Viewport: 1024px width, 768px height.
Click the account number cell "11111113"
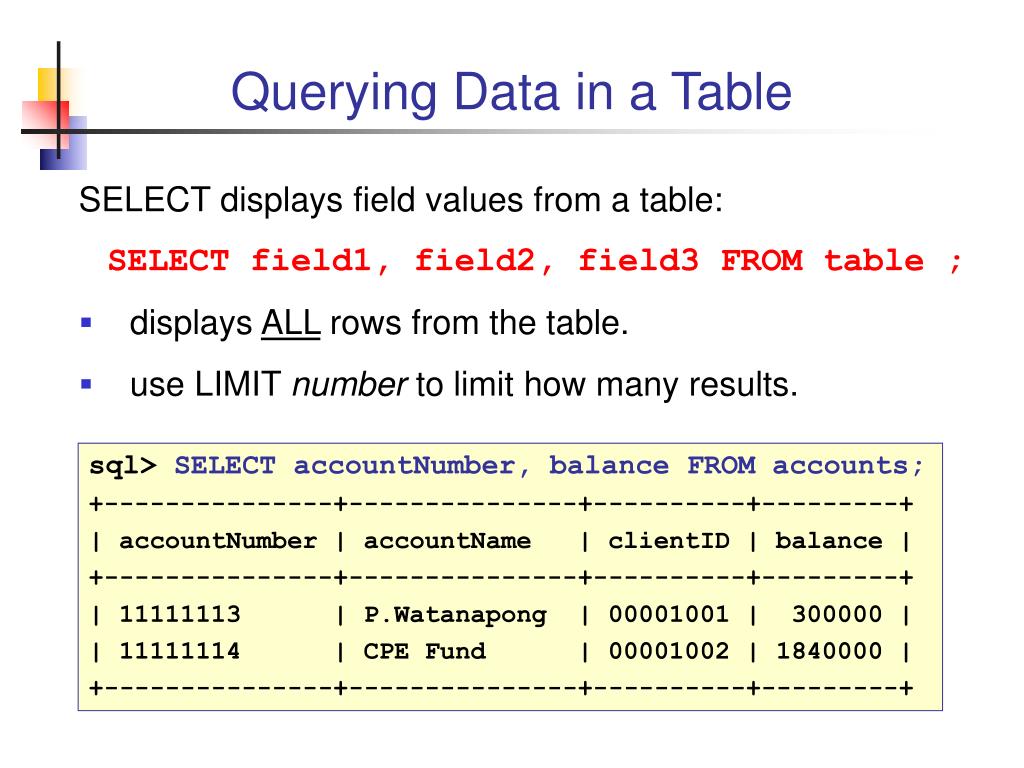tap(180, 614)
